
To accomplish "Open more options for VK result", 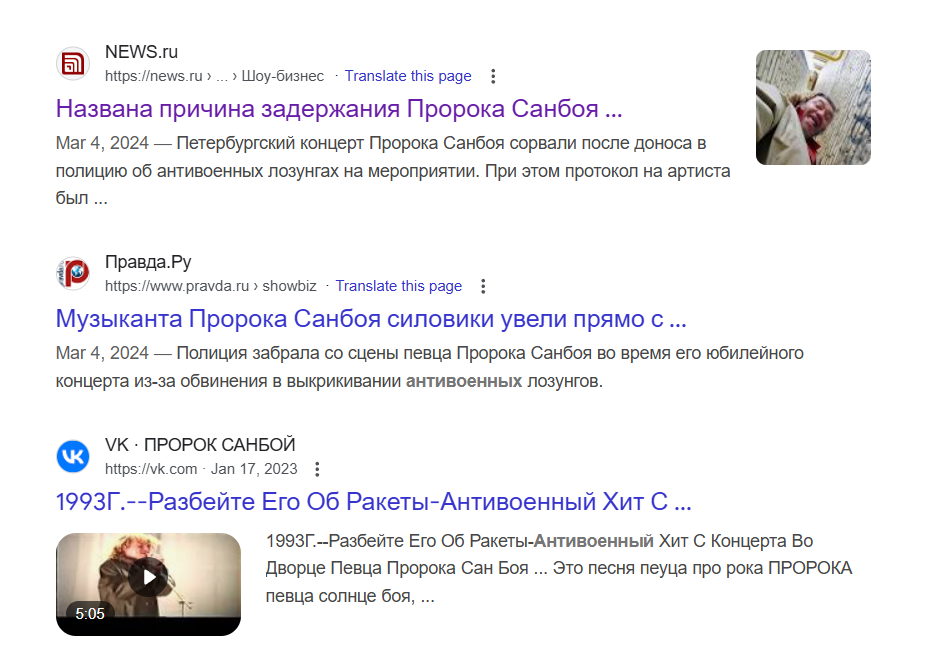I will (317, 469).
